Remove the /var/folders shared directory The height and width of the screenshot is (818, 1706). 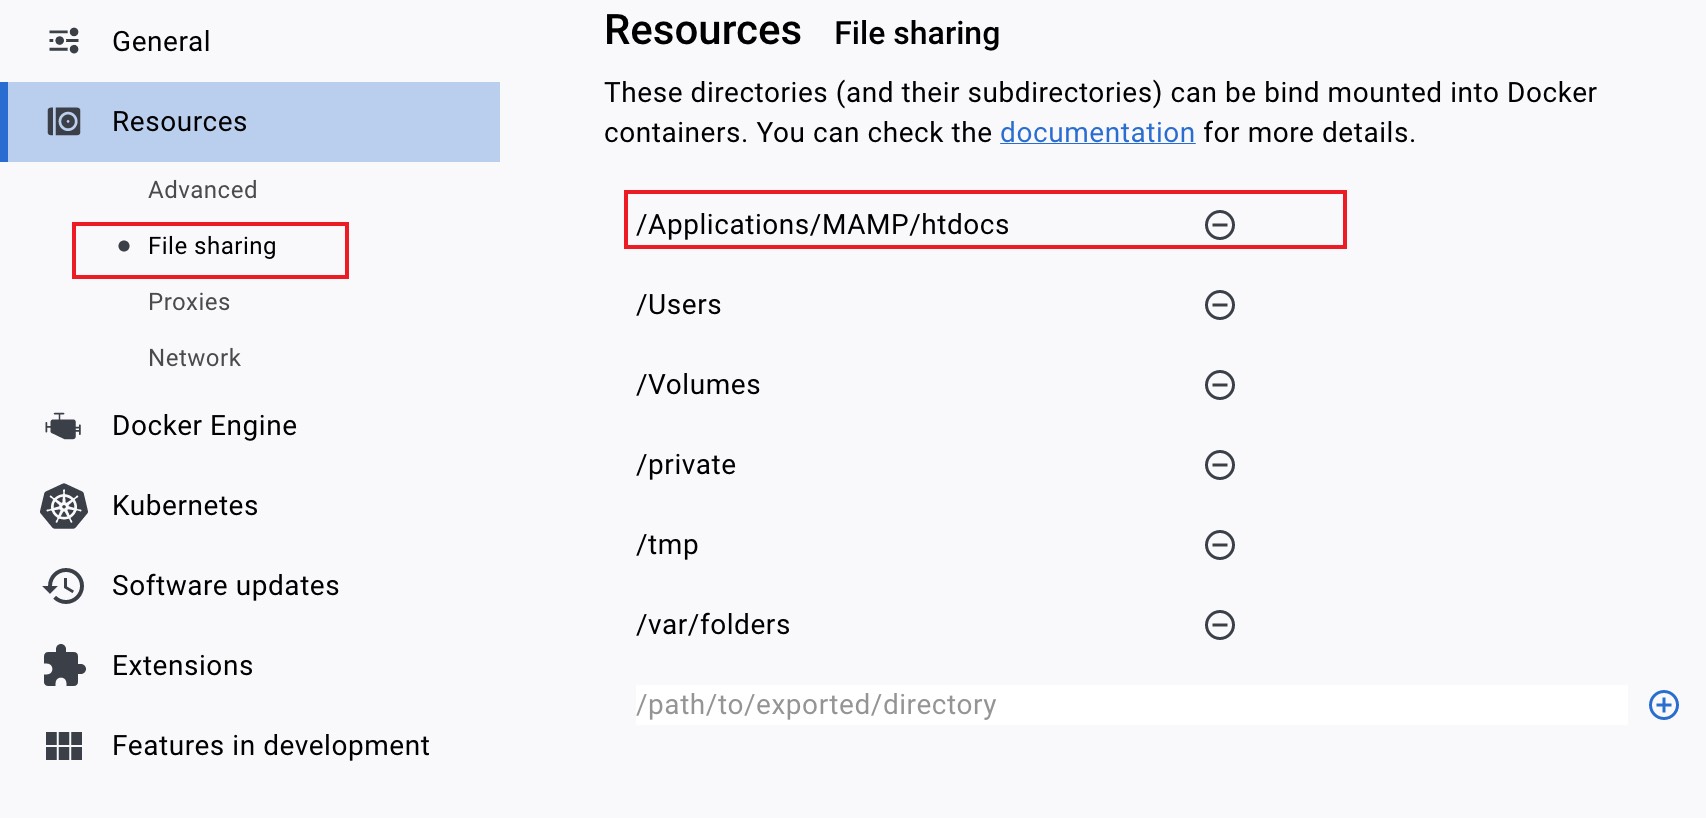click(x=1219, y=625)
